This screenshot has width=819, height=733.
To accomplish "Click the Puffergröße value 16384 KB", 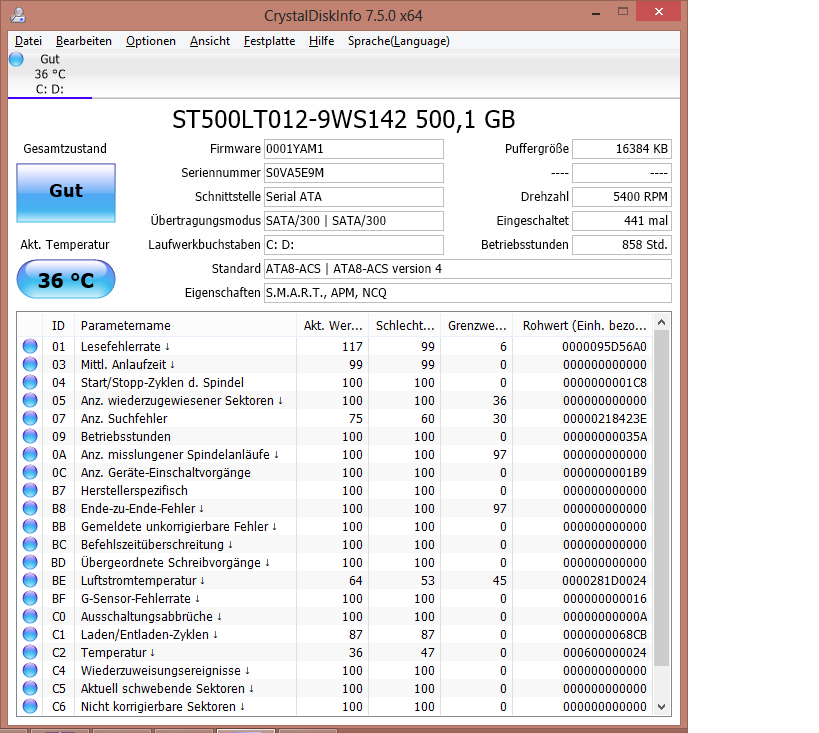I will [622, 149].
